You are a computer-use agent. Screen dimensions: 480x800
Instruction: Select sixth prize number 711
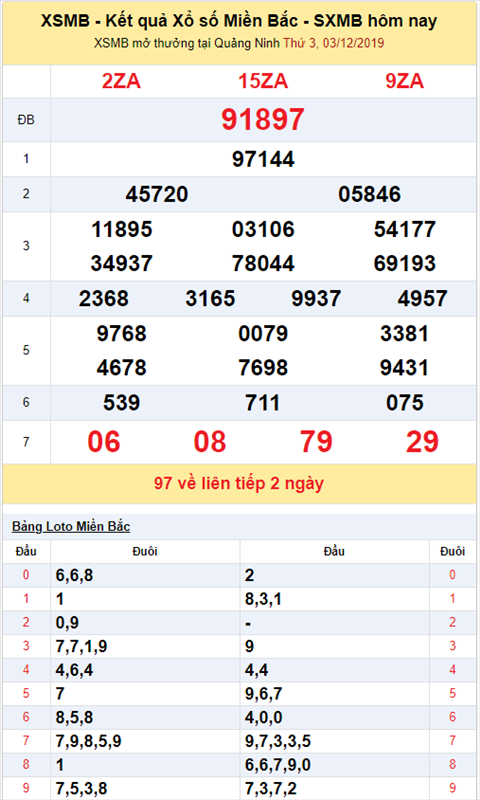[263, 403]
